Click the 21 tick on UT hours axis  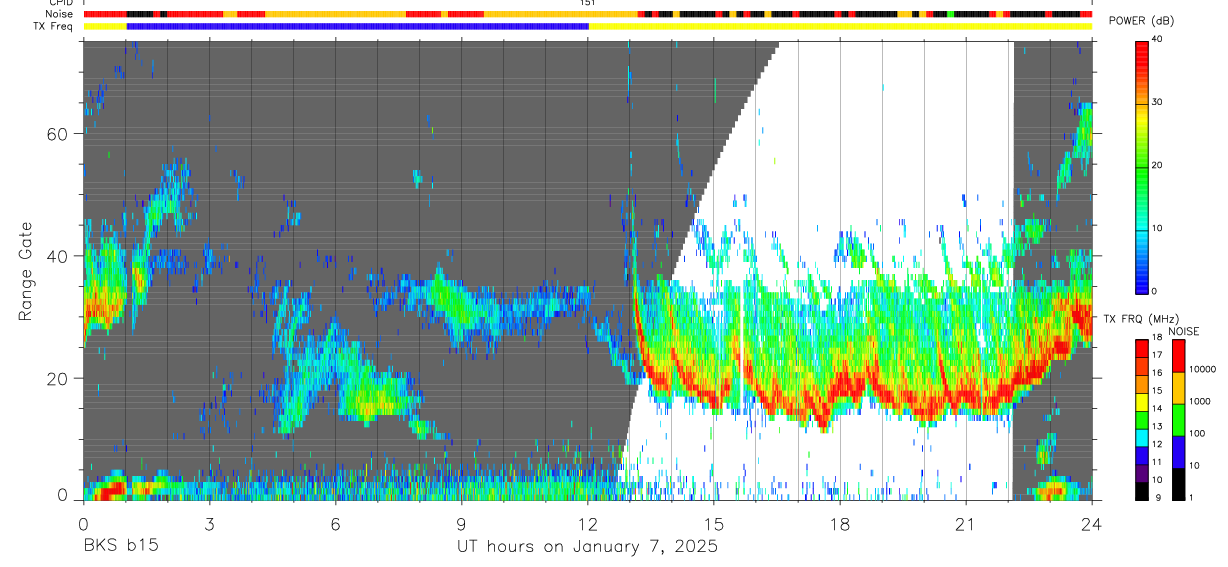point(966,524)
